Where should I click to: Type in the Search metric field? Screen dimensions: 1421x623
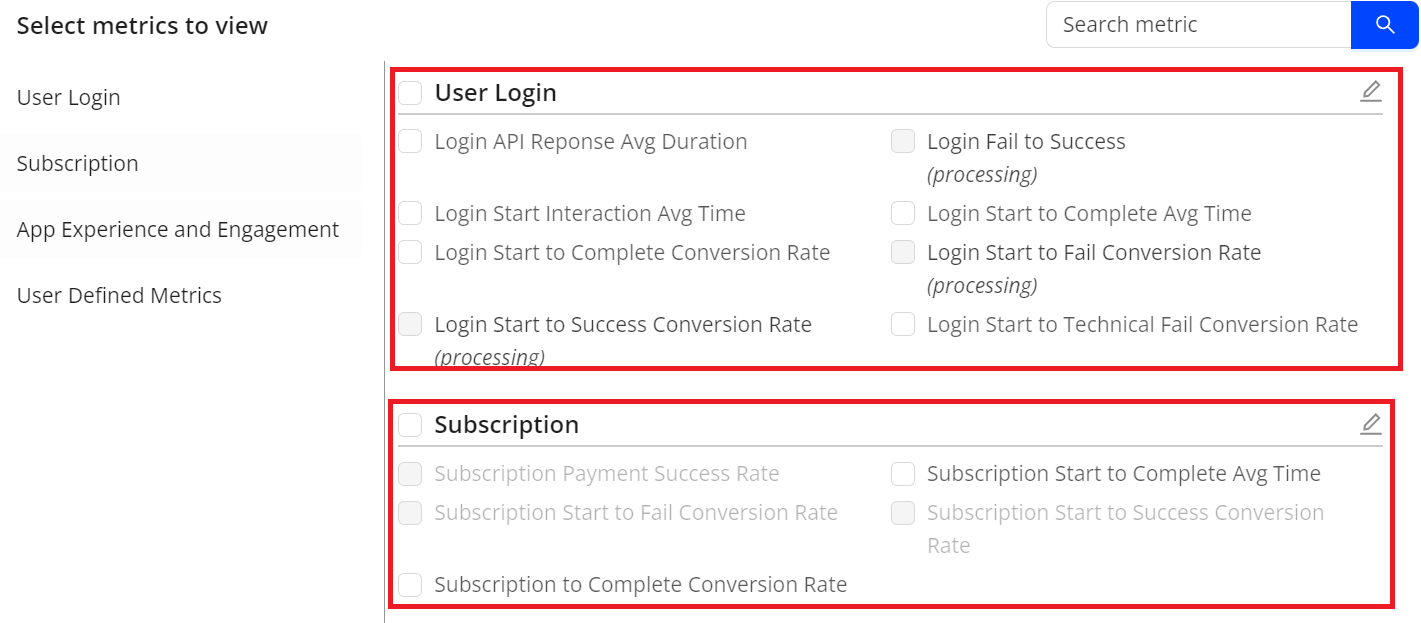pos(1198,25)
